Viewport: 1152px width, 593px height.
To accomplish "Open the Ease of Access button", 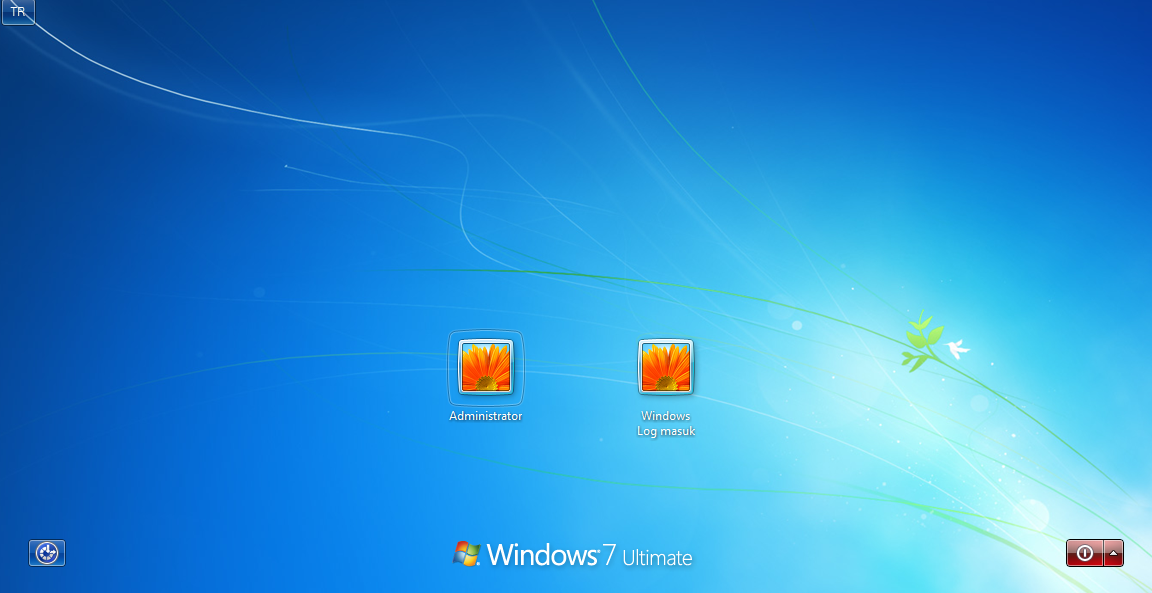I will coord(47,553).
